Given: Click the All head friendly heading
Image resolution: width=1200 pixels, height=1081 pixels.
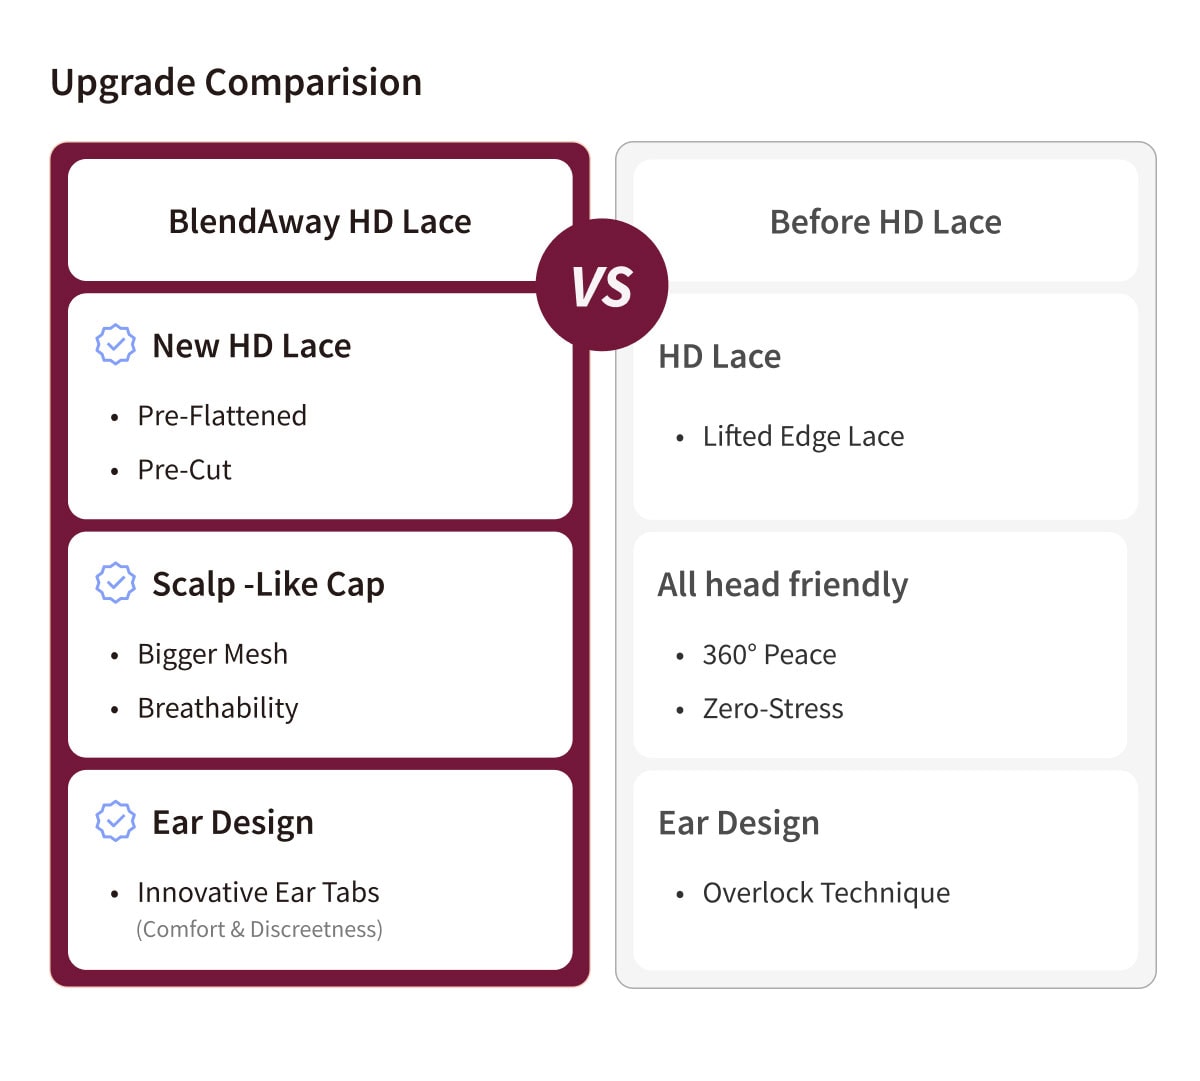Looking at the screenshot, I should tap(783, 584).
